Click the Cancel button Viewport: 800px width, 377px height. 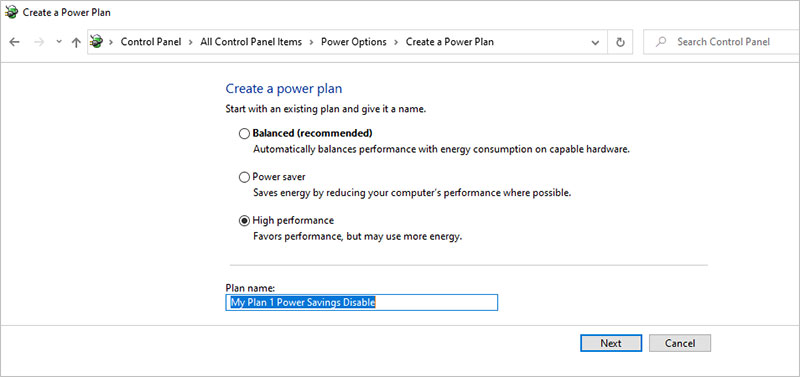click(x=680, y=343)
